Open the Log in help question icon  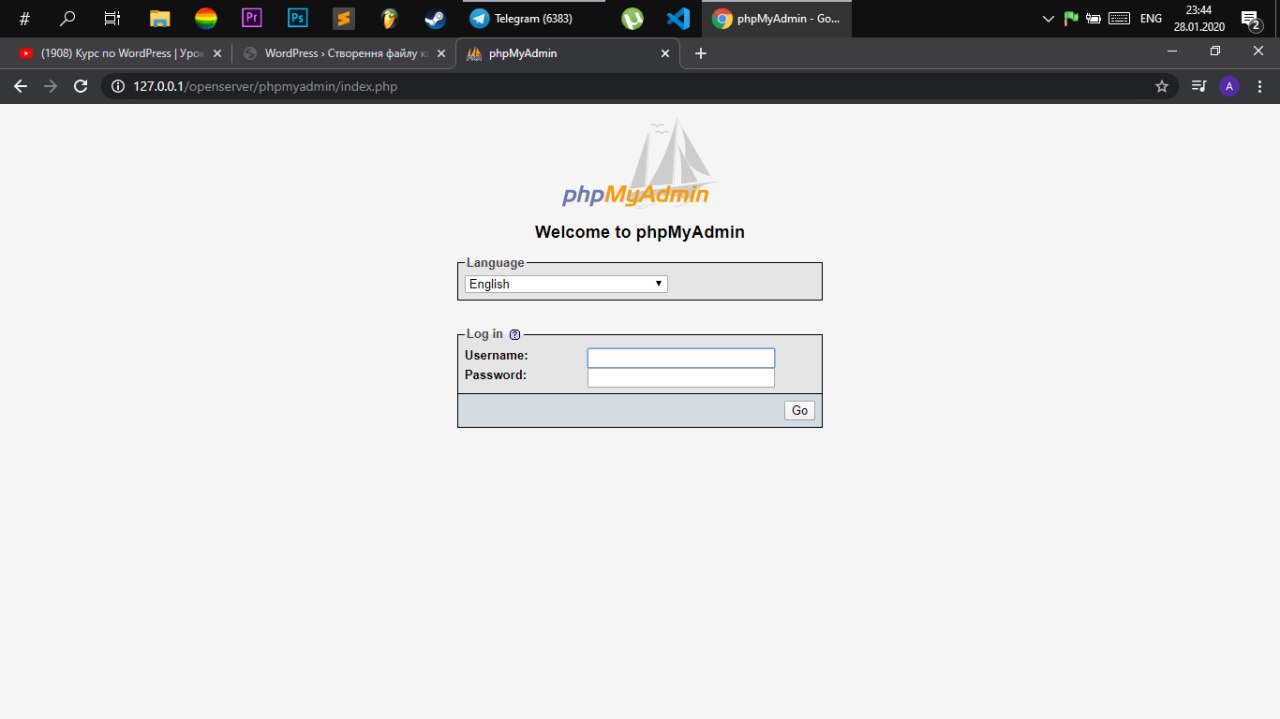(515, 335)
